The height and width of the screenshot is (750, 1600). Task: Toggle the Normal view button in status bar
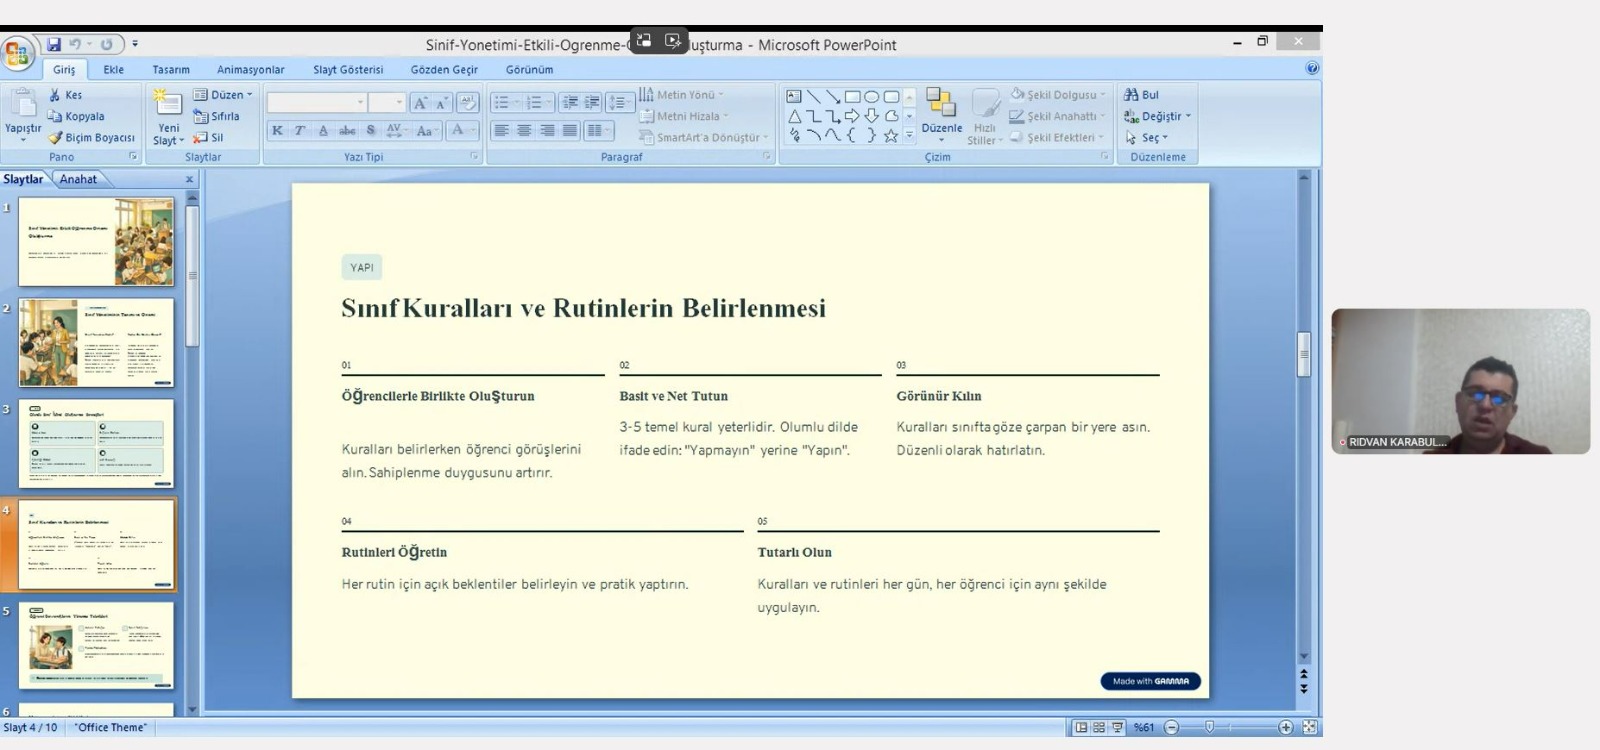tap(1081, 727)
